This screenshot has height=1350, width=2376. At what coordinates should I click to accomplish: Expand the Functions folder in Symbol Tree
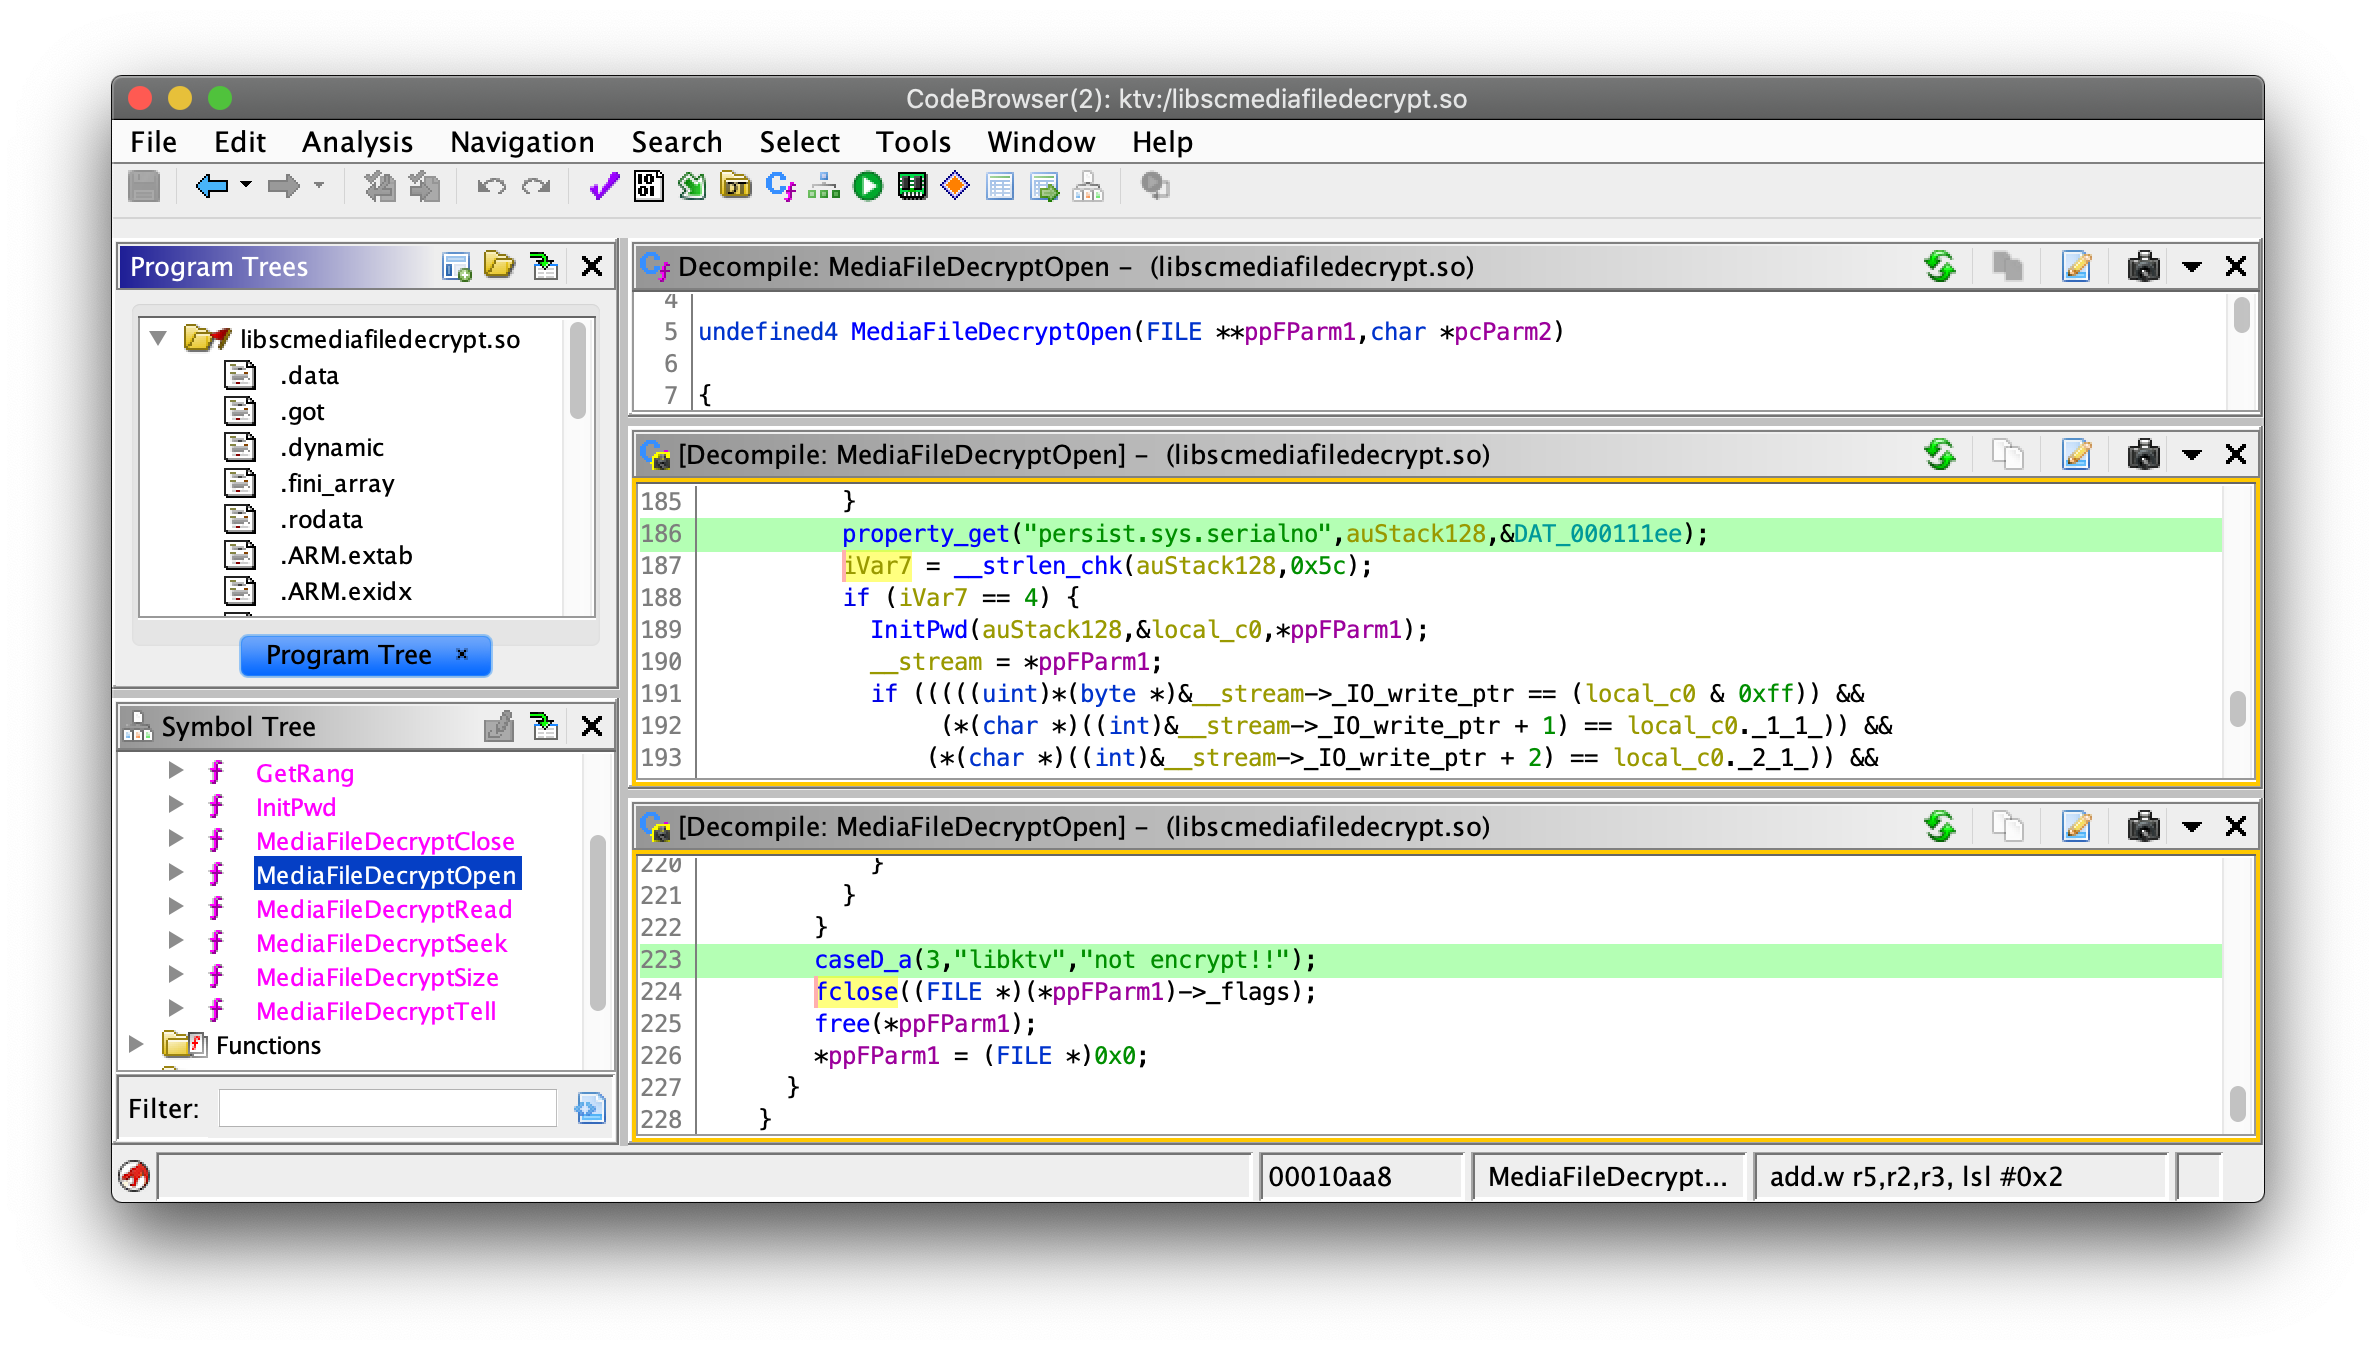click(x=137, y=1044)
